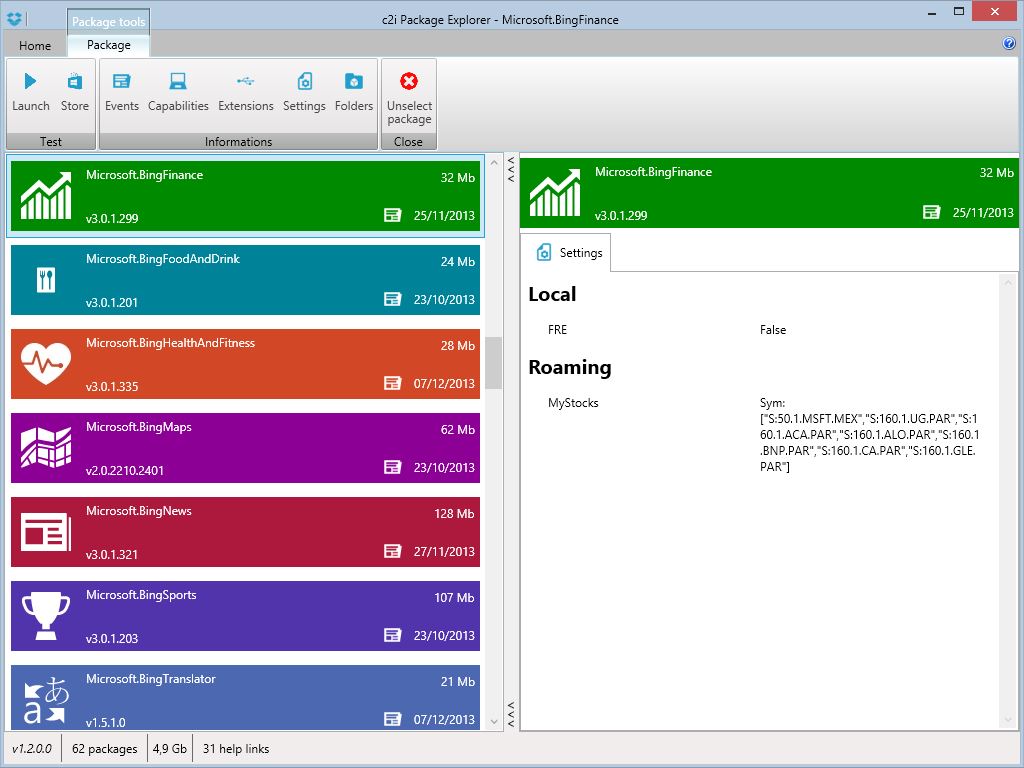Click the FRE setting name
The height and width of the screenshot is (768, 1024).
[558, 330]
